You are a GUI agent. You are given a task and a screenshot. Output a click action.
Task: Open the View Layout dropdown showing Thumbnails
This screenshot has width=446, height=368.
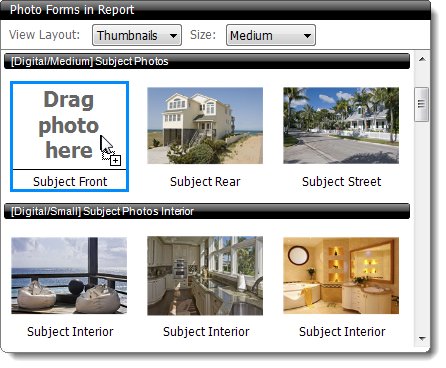click(137, 35)
